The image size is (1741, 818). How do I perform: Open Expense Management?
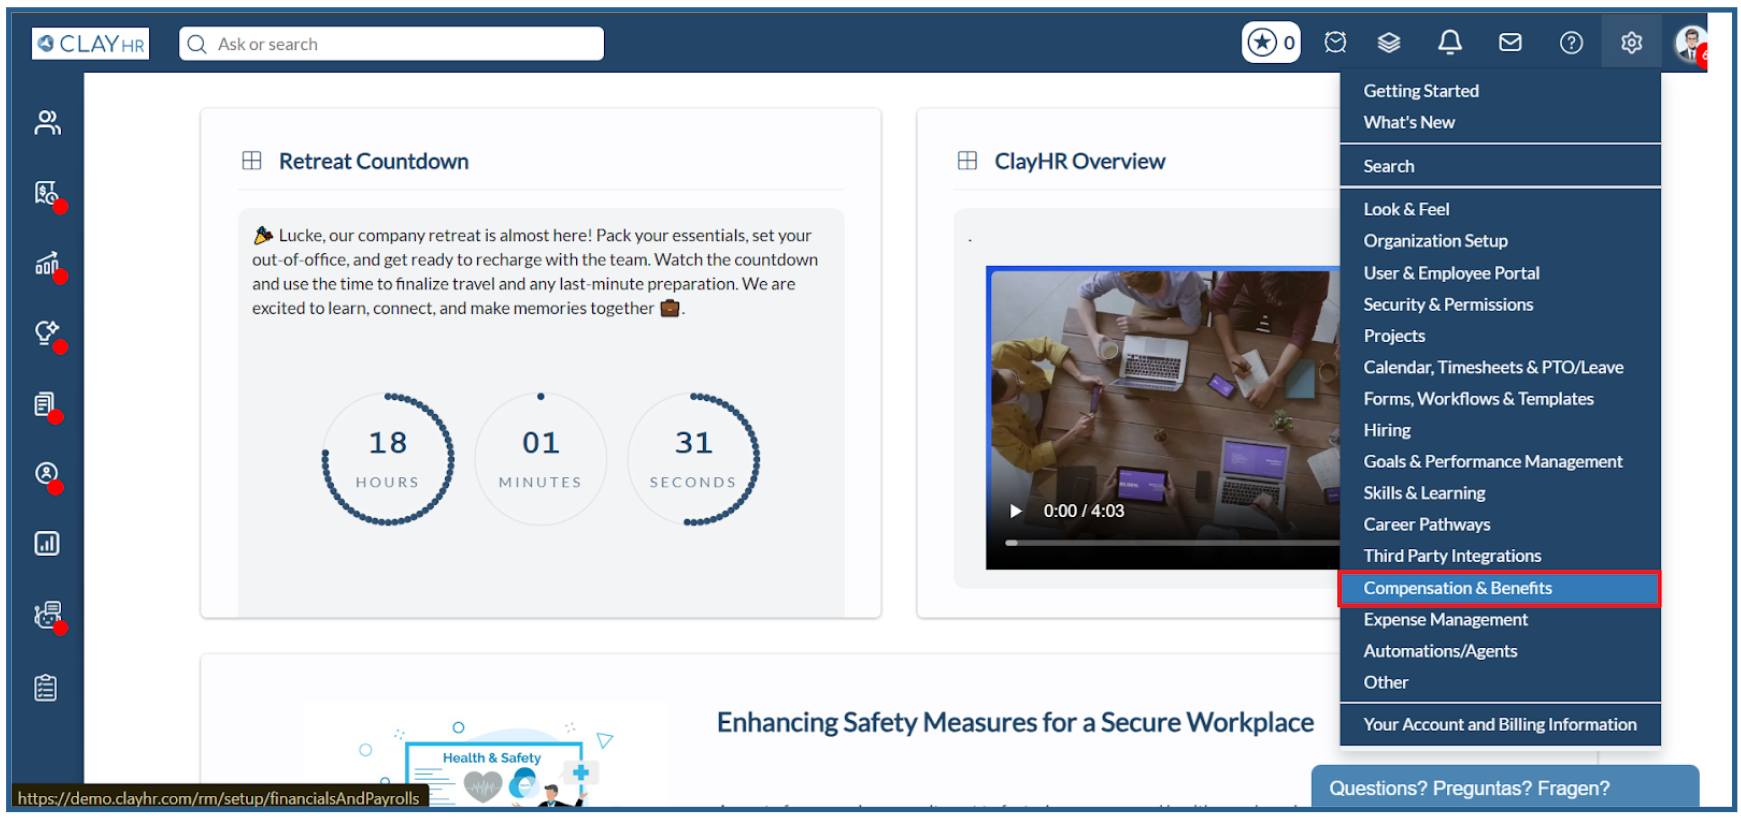point(1445,620)
